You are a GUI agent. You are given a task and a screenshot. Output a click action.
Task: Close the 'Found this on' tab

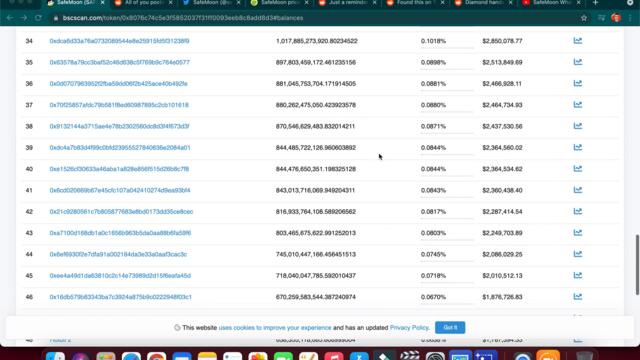coord(442,3)
